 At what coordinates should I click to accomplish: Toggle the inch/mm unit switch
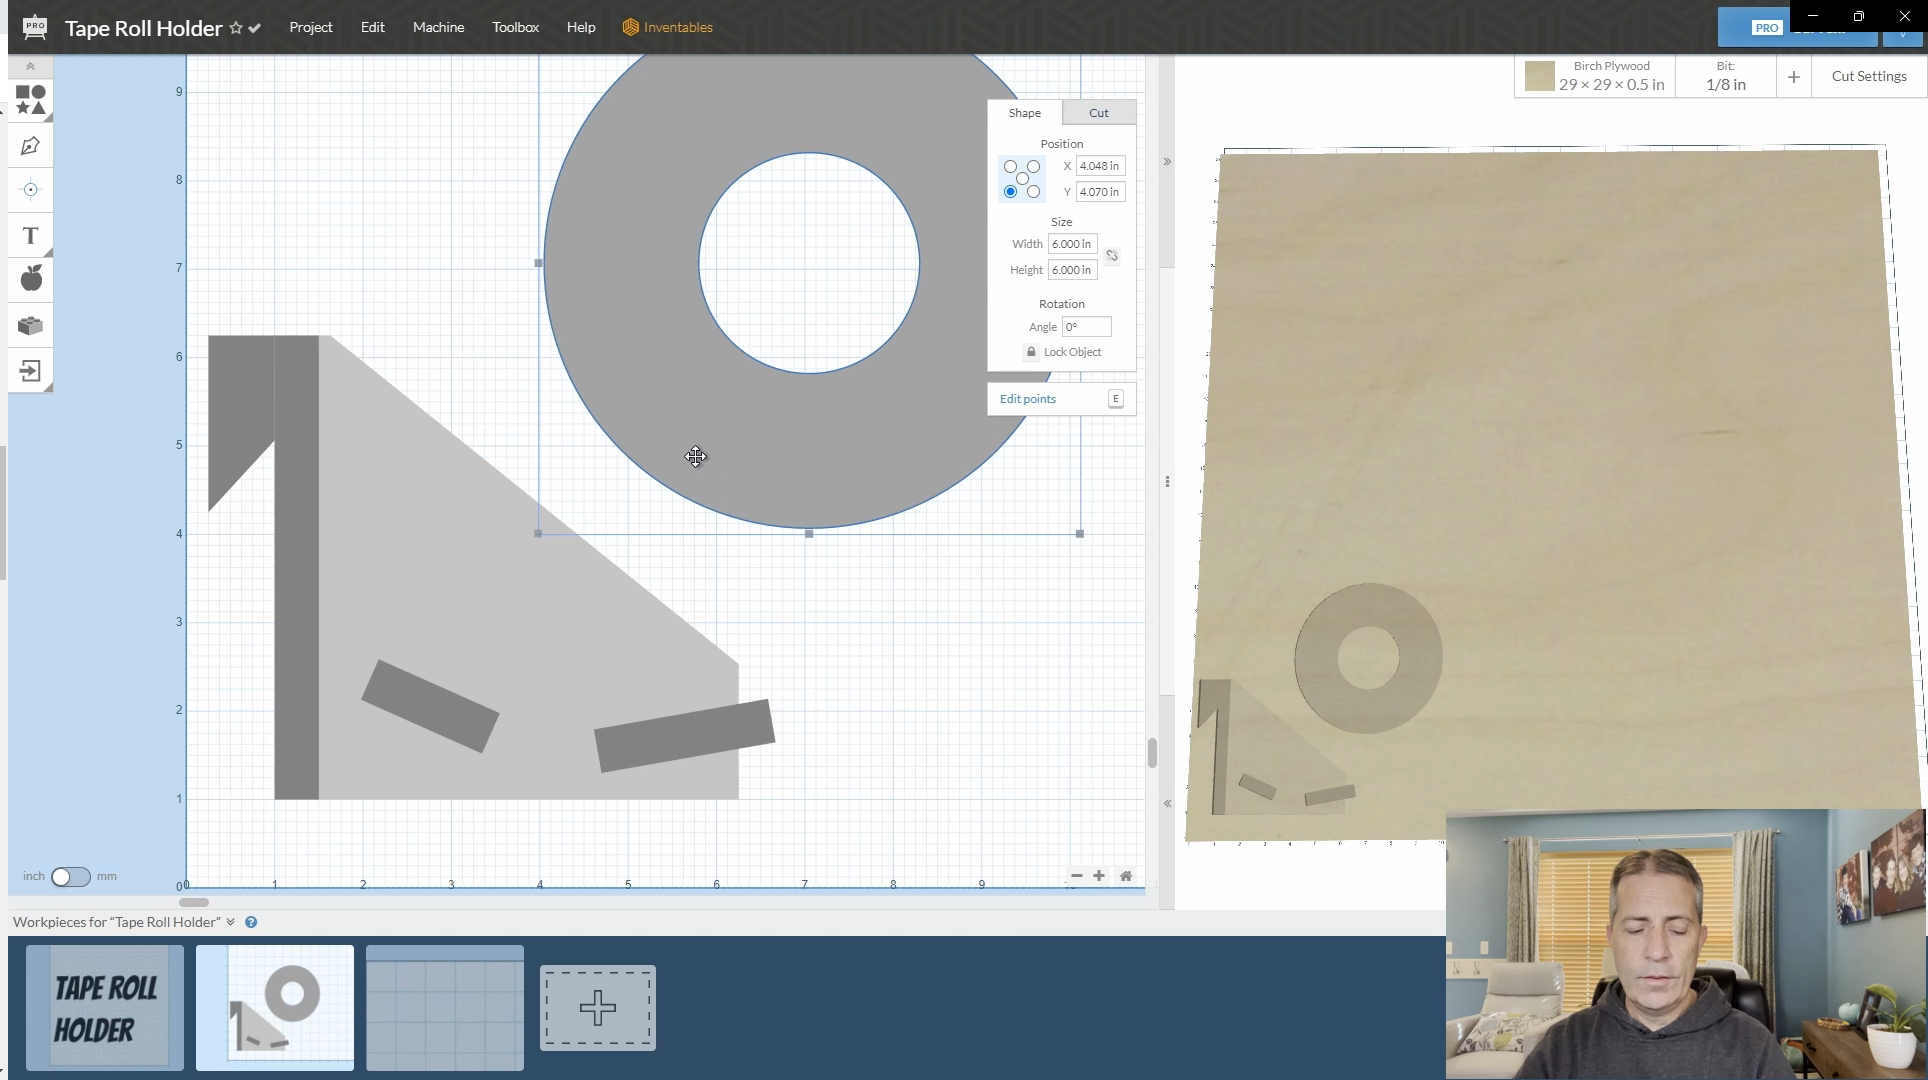point(70,877)
